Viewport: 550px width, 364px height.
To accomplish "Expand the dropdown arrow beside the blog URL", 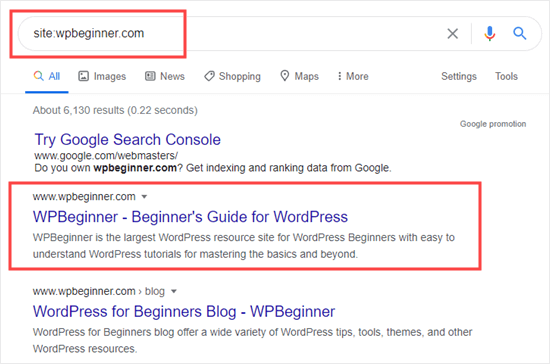I will point(174,291).
